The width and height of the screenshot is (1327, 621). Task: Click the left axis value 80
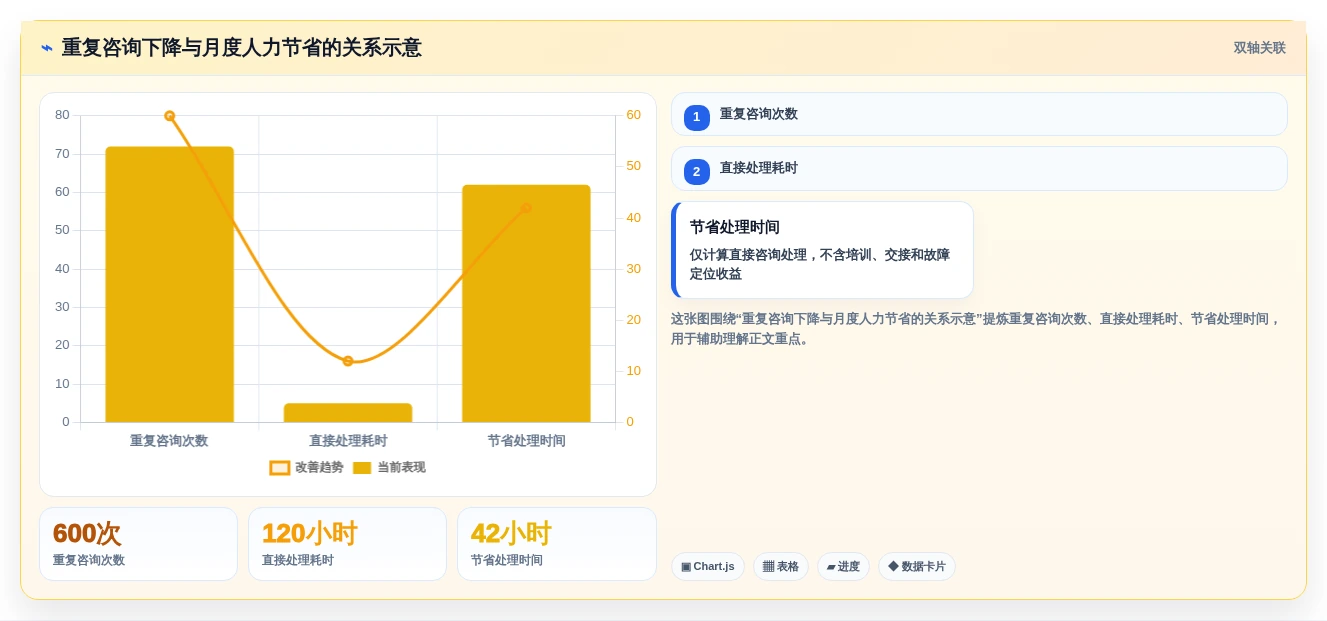[62, 115]
